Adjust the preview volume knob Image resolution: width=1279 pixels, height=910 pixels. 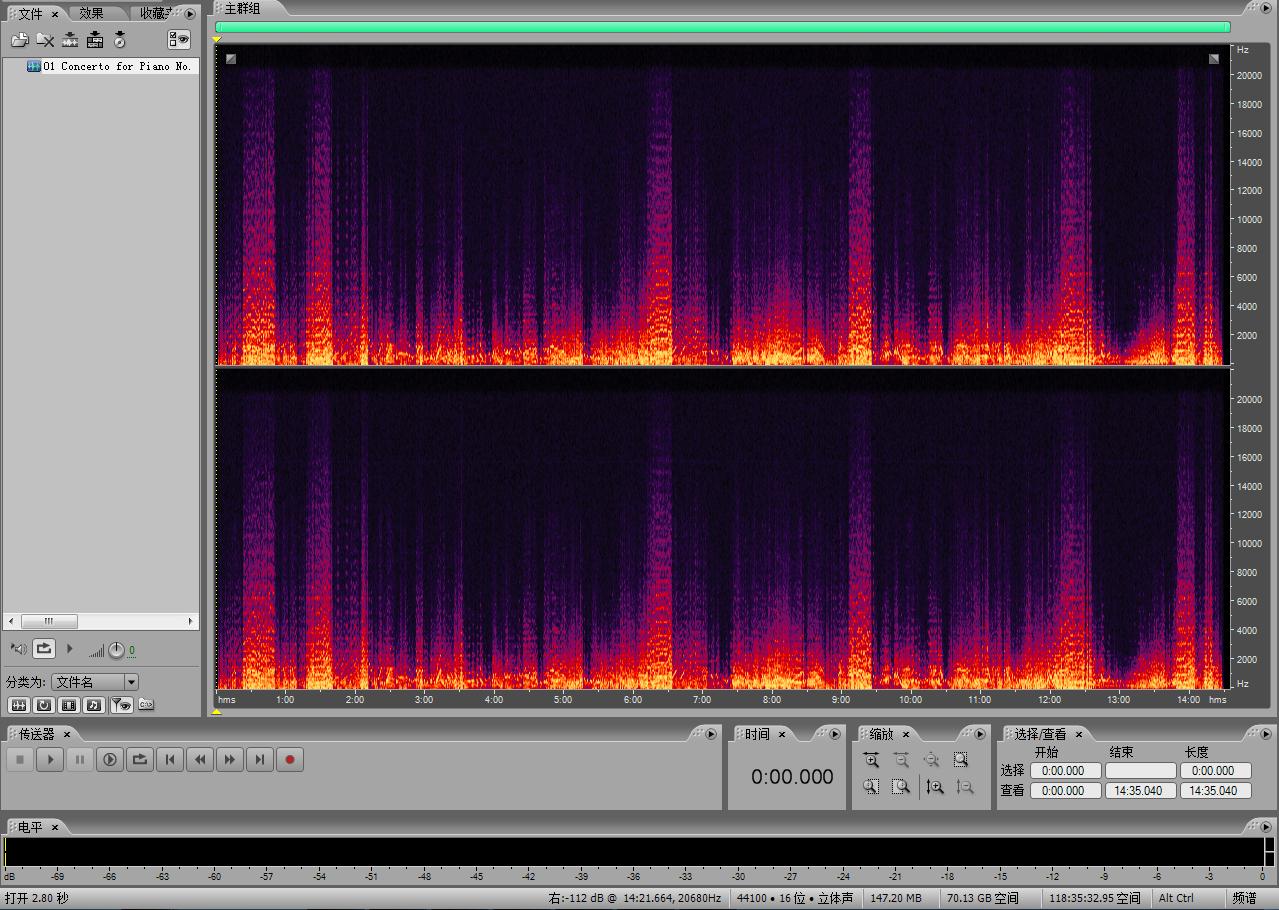pyautogui.click(x=116, y=650)
